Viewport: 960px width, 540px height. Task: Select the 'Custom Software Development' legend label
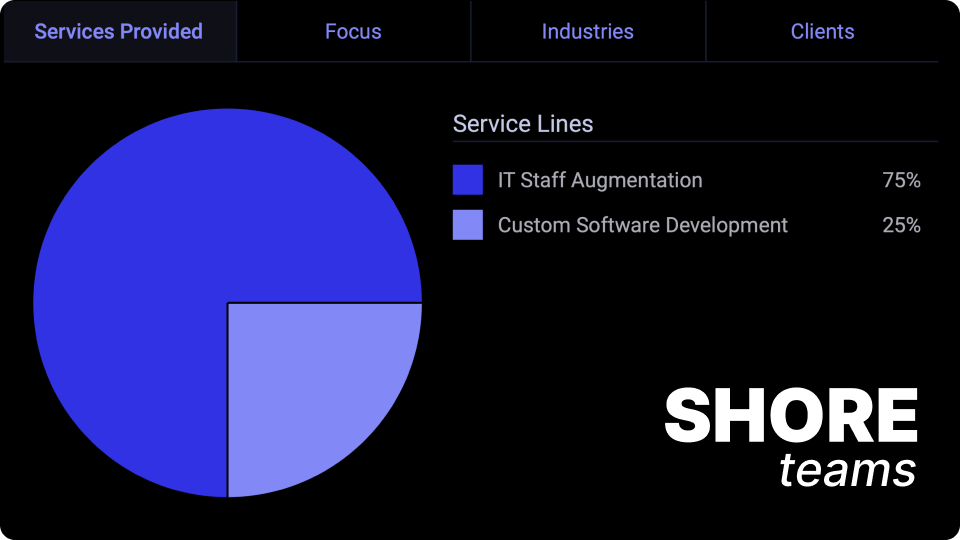coord(642,225)
